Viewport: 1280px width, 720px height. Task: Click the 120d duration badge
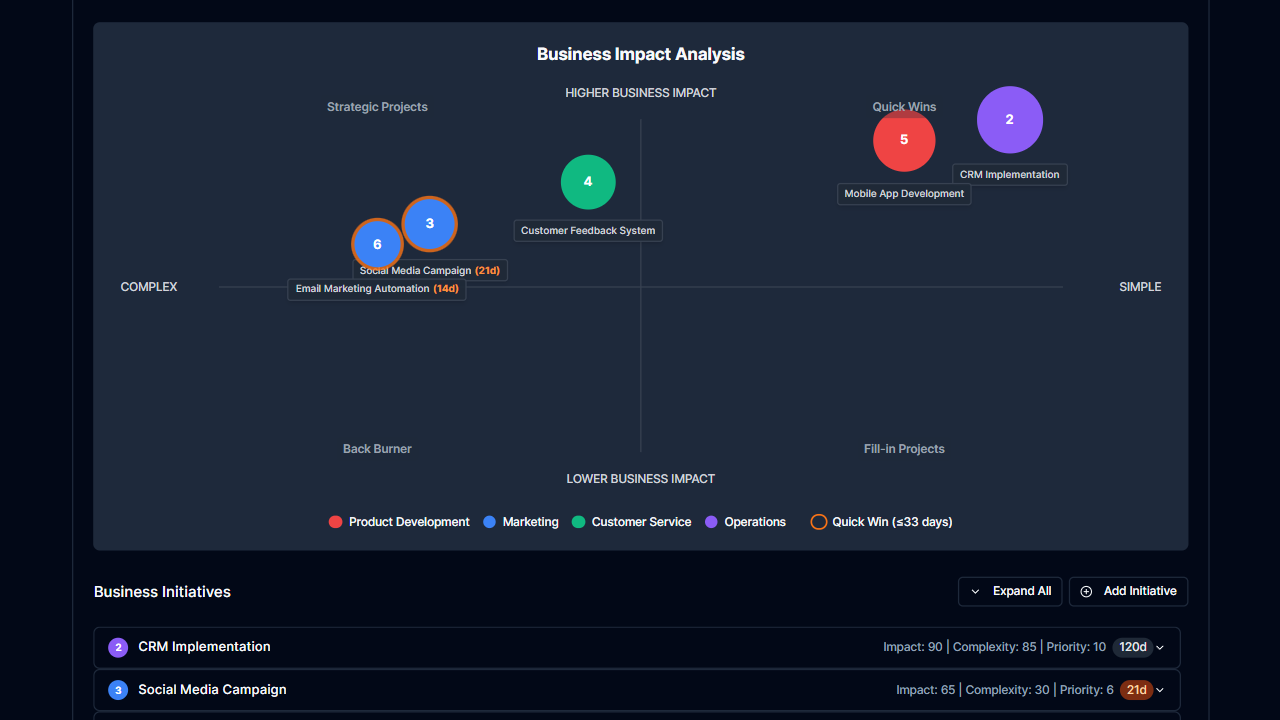coord(1134,647)
